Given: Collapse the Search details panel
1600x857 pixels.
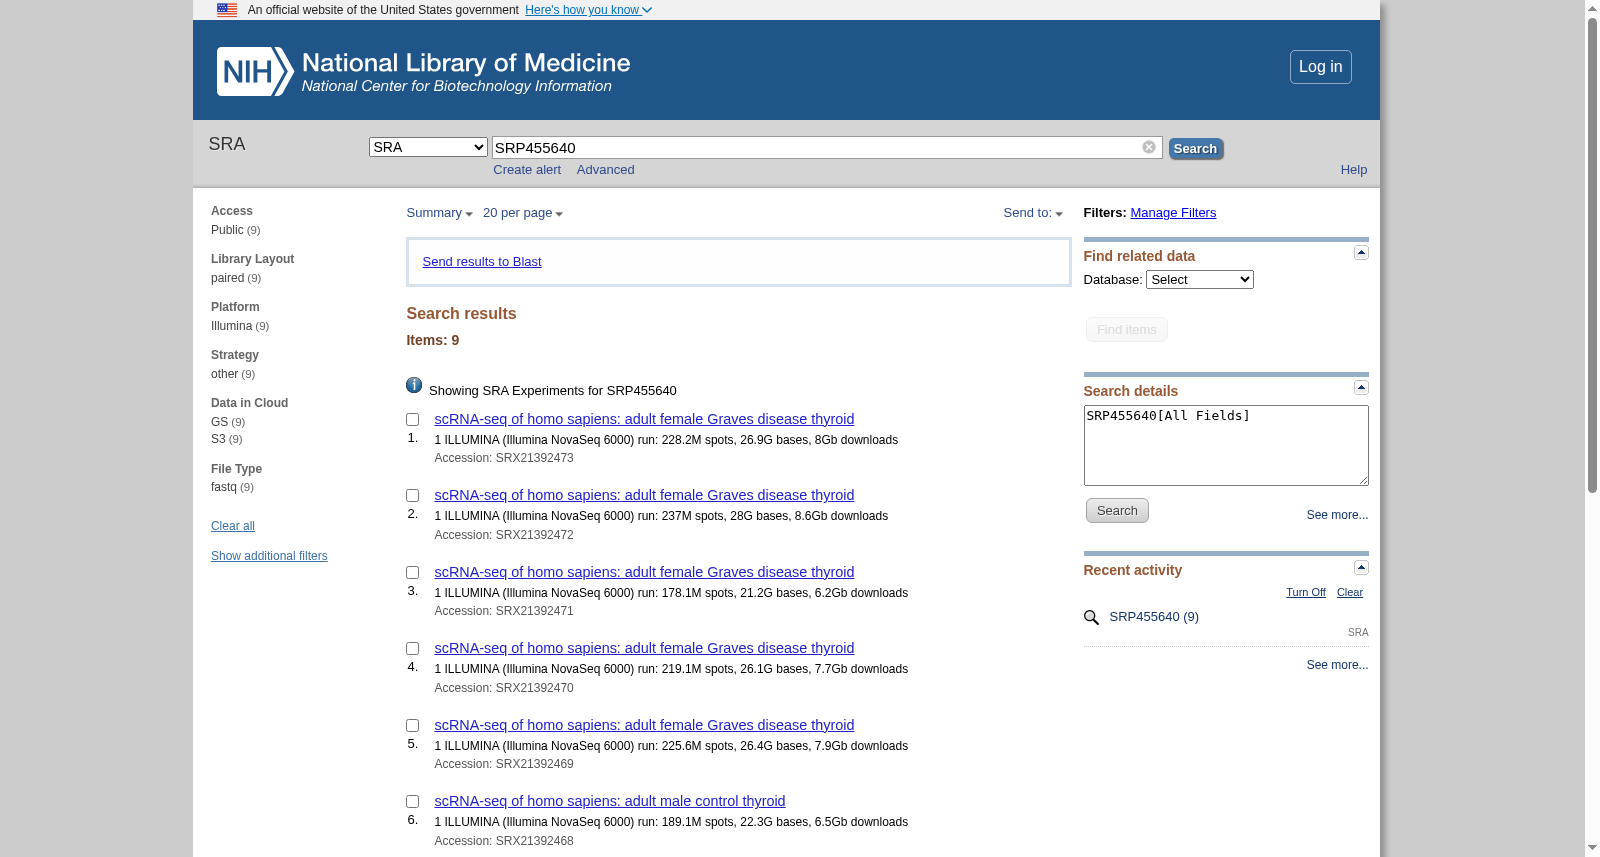Looking at the screenshot, I should (x=1361, y=388).
